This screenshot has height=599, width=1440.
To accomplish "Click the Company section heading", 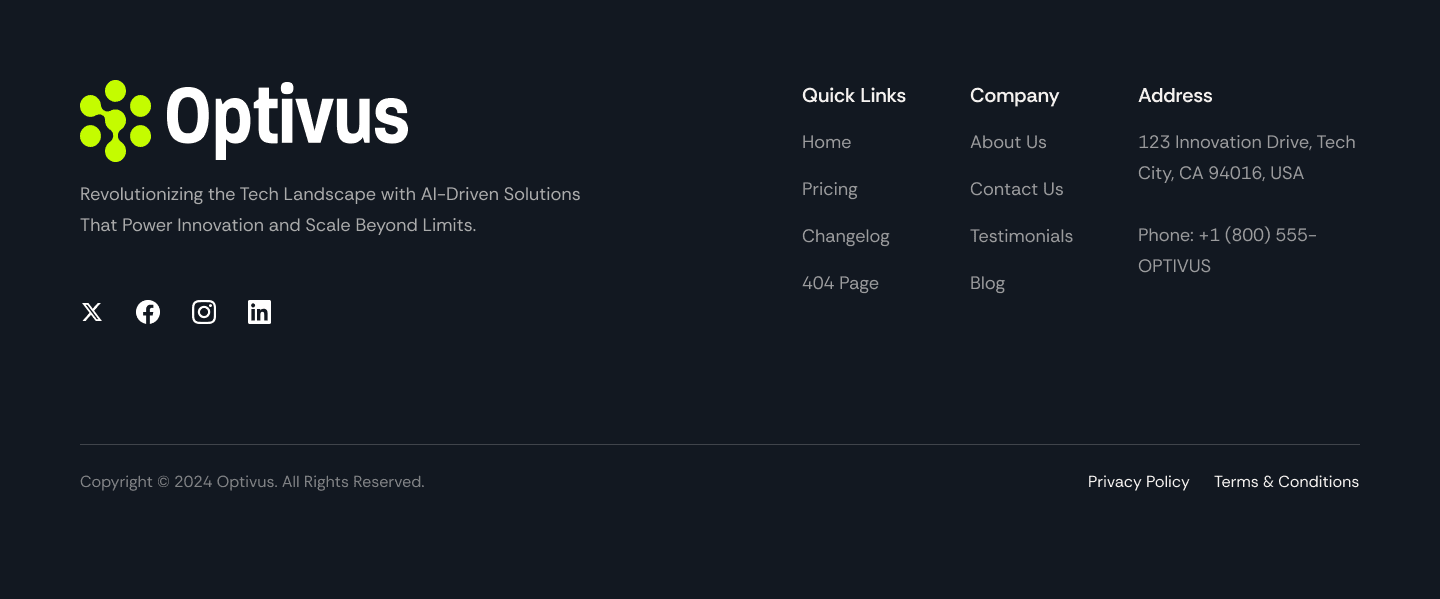I will pos(1014,95).
